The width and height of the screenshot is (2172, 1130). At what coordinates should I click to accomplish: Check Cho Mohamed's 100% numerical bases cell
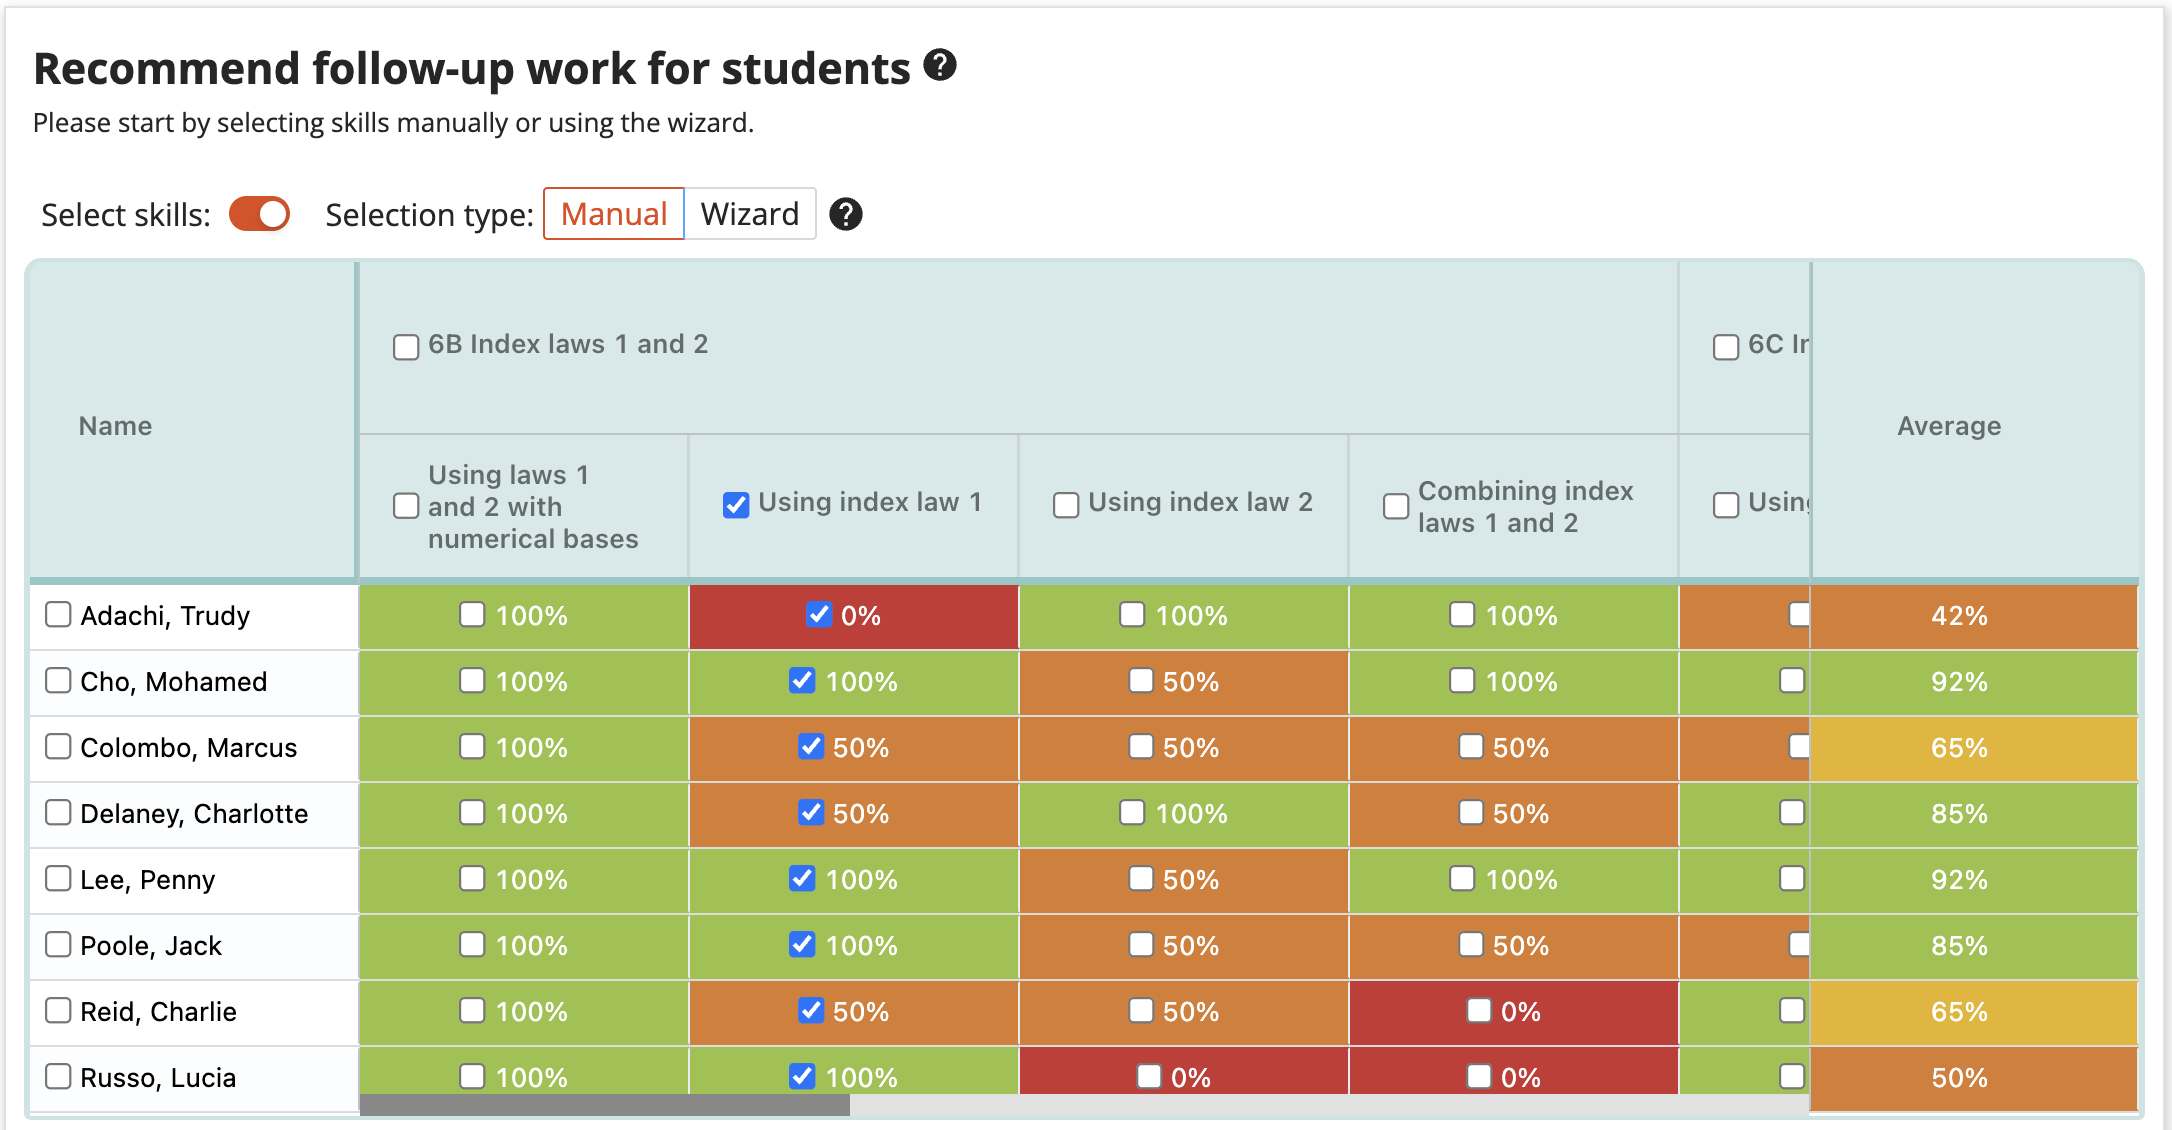click(x=471, y=681)
